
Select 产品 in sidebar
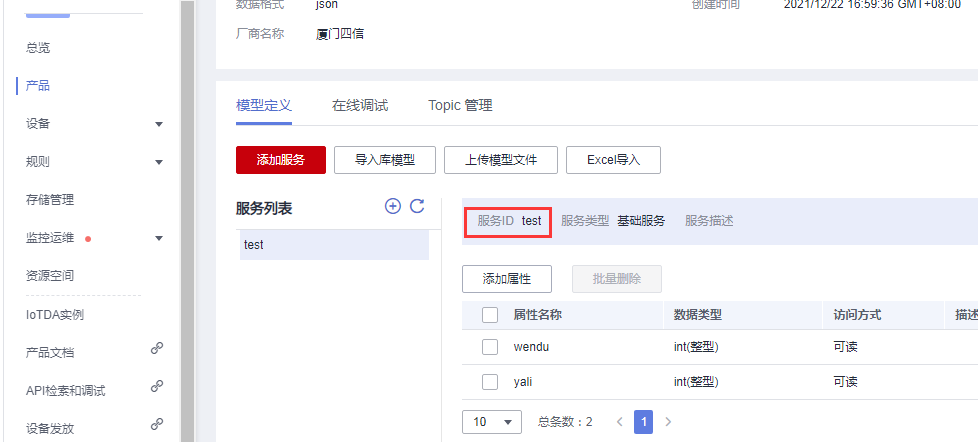click(x=38, y=85)
